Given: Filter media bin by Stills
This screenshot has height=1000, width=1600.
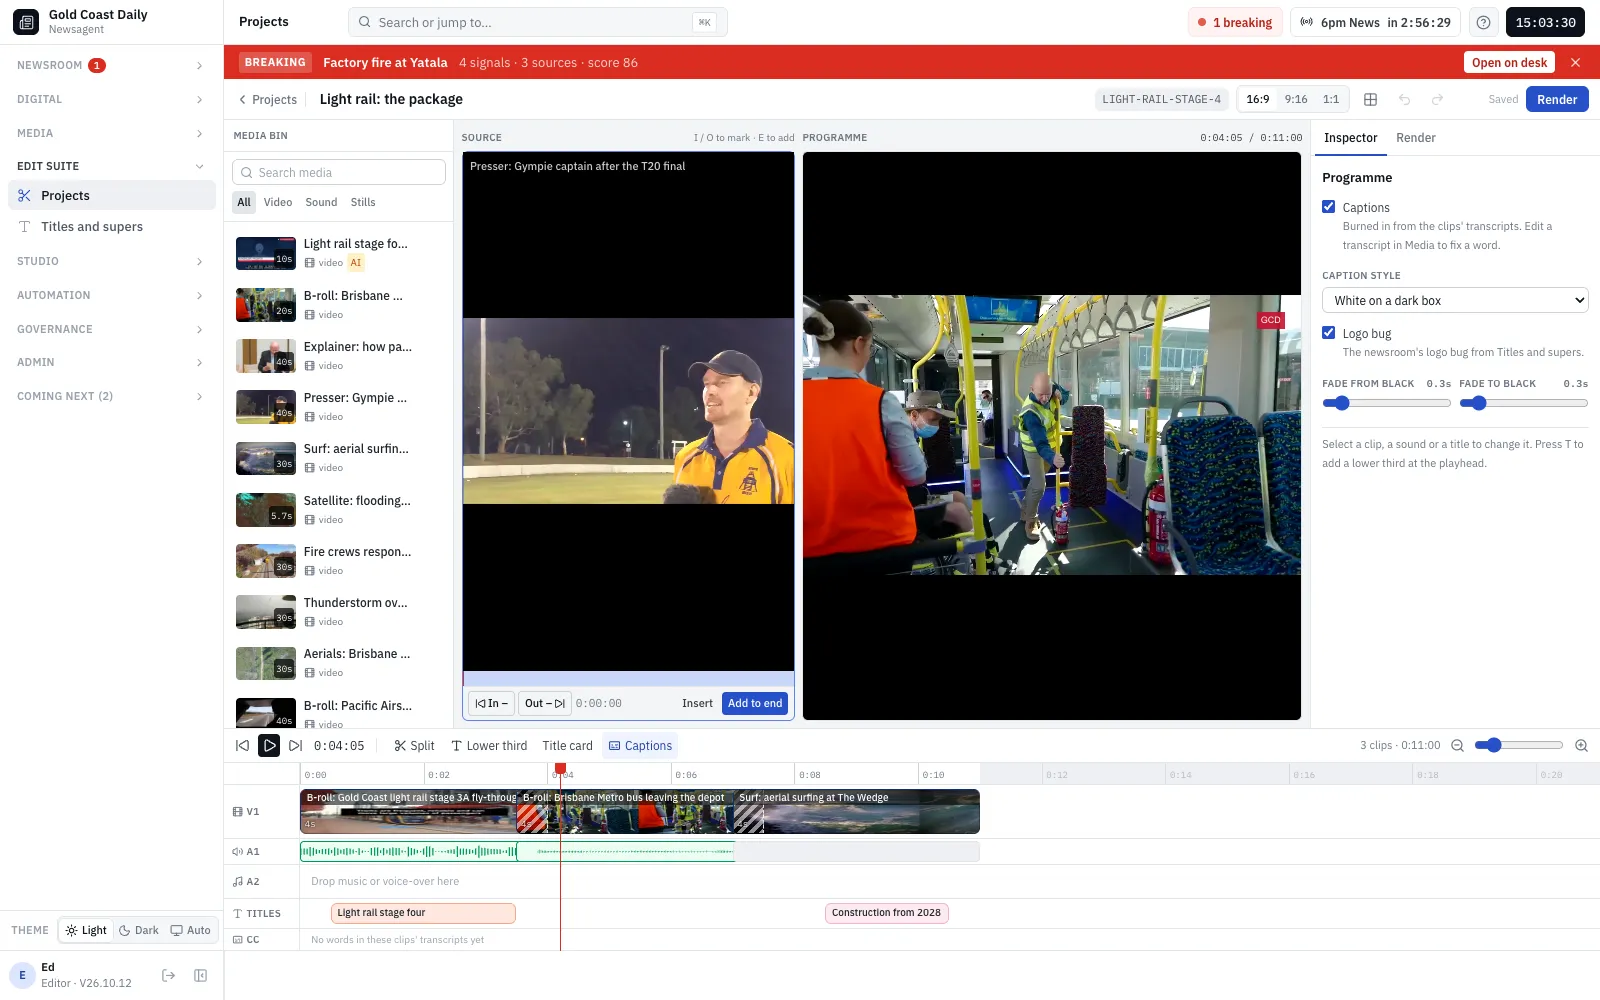Looking at the screenshot, I should (x=363, y=202).
